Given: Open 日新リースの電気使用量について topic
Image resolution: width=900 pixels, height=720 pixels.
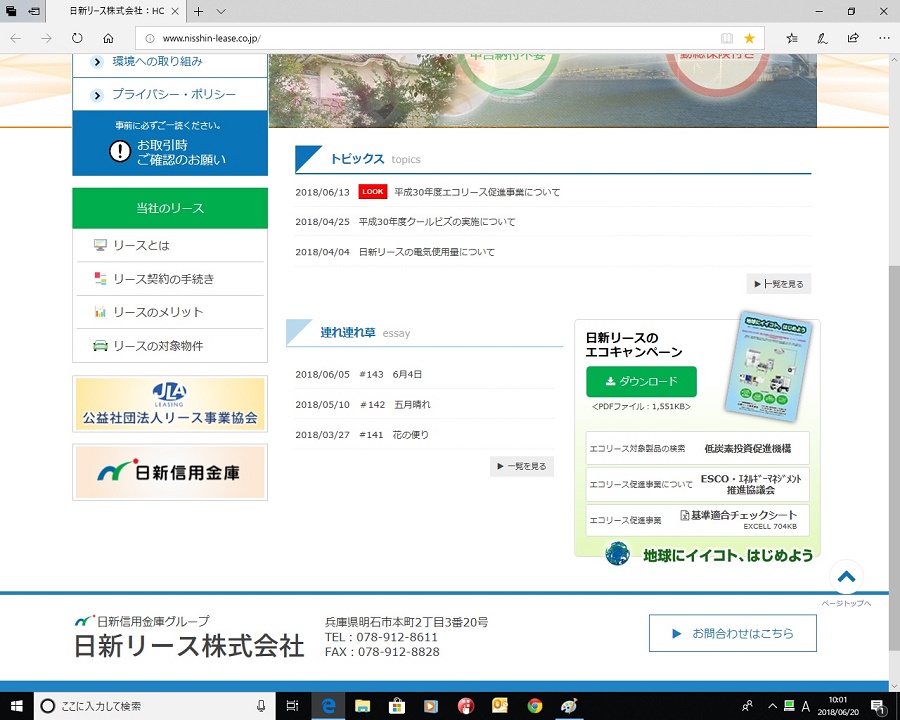Looking at the screenshot, I should [426, 252].
